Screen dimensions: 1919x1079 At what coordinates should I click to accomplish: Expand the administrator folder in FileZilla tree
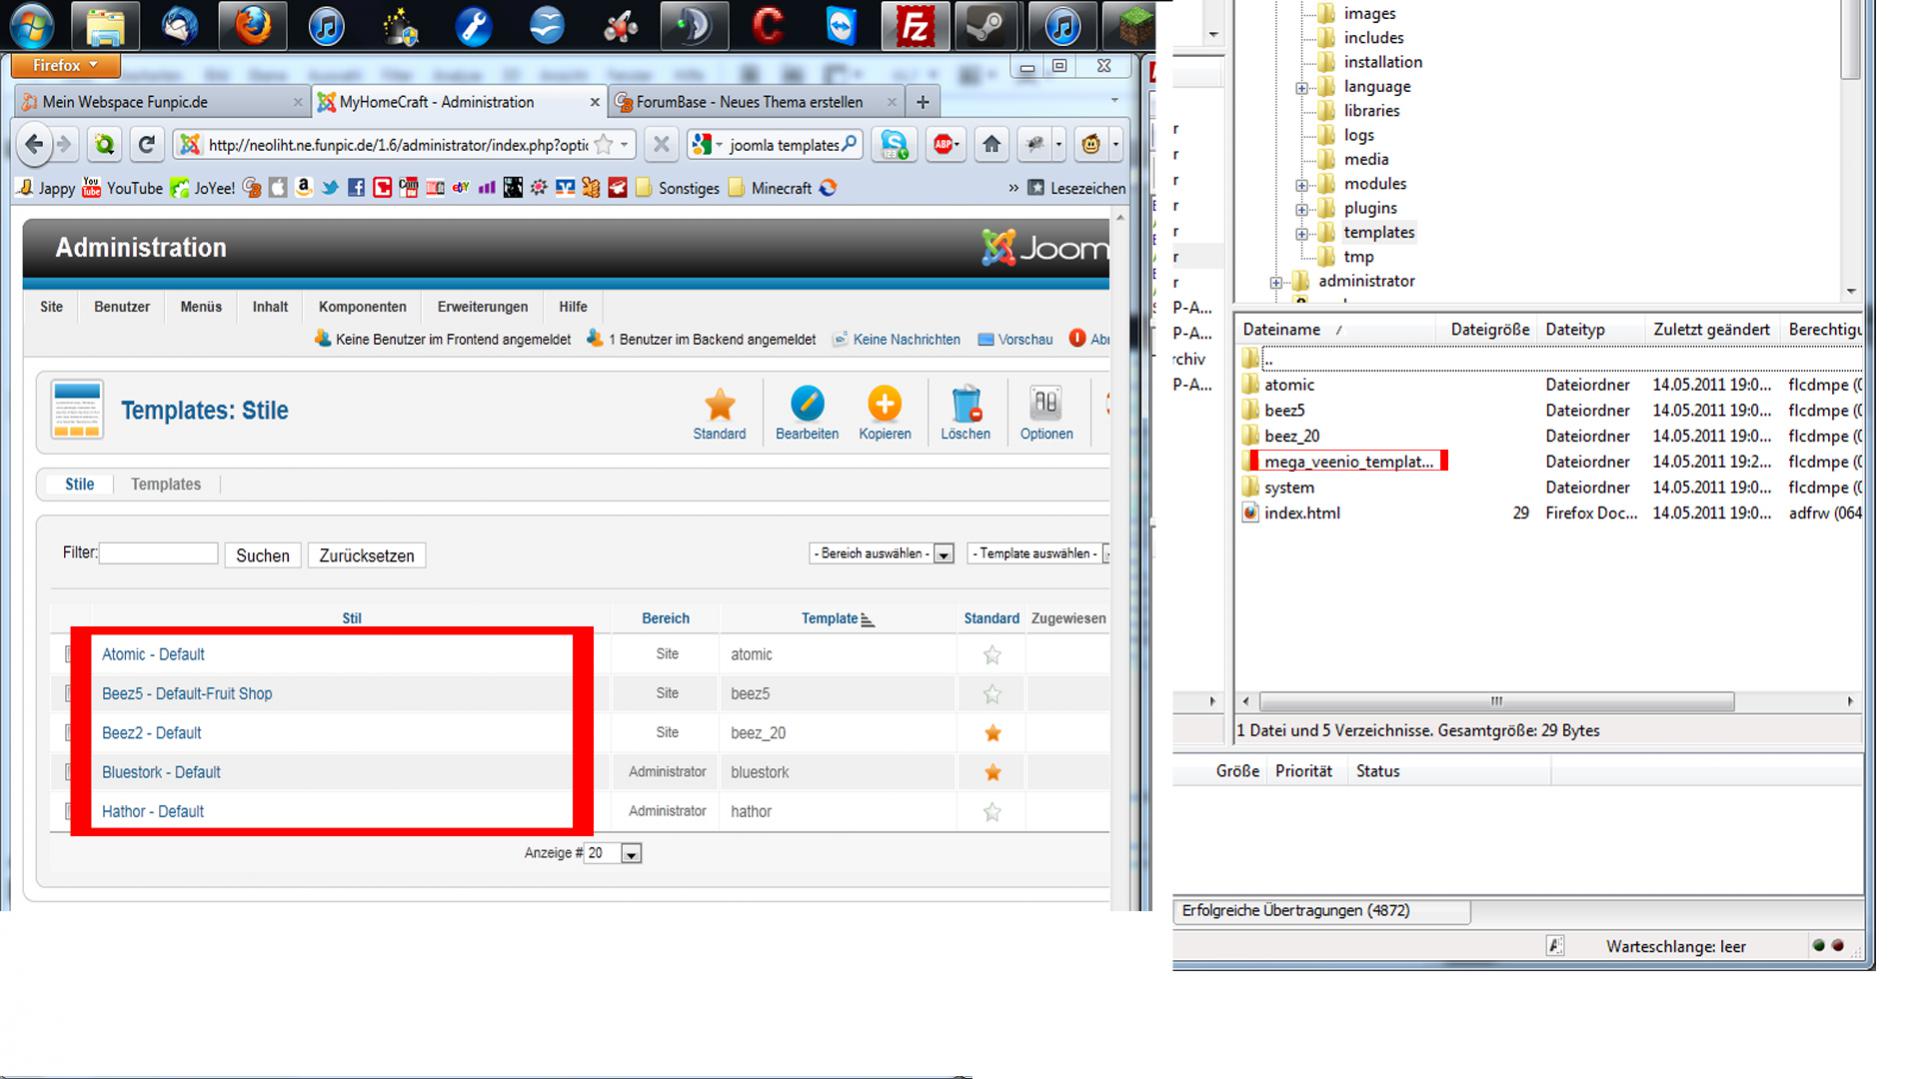click(x=1275, y=283)
